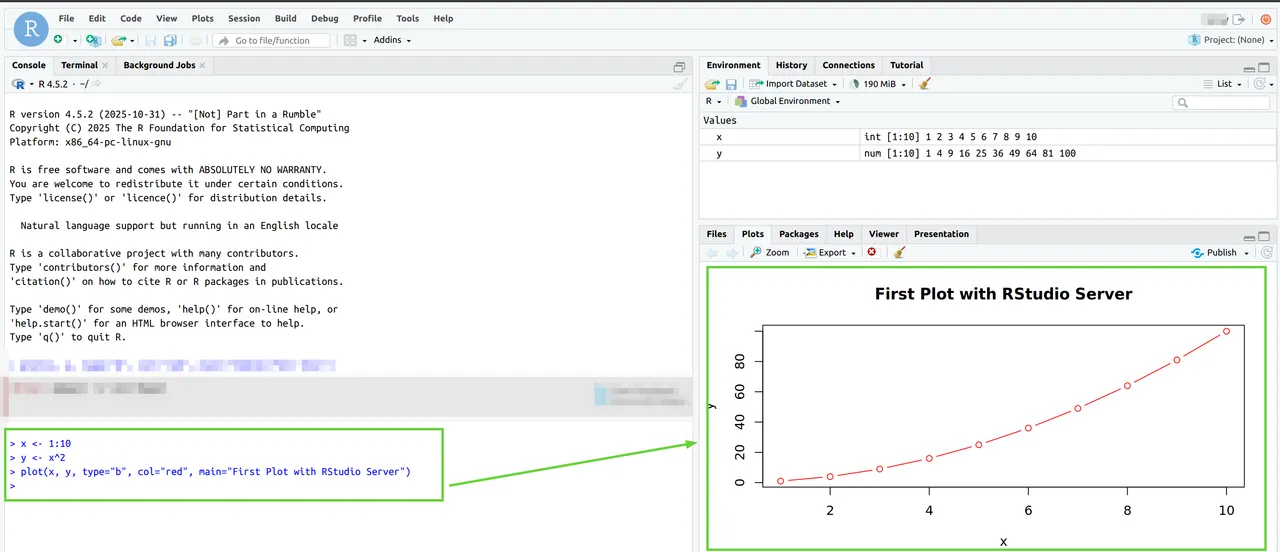The image size is (1280, 552).
Task: Select the Console tab
Action: [x=29, y=65]
